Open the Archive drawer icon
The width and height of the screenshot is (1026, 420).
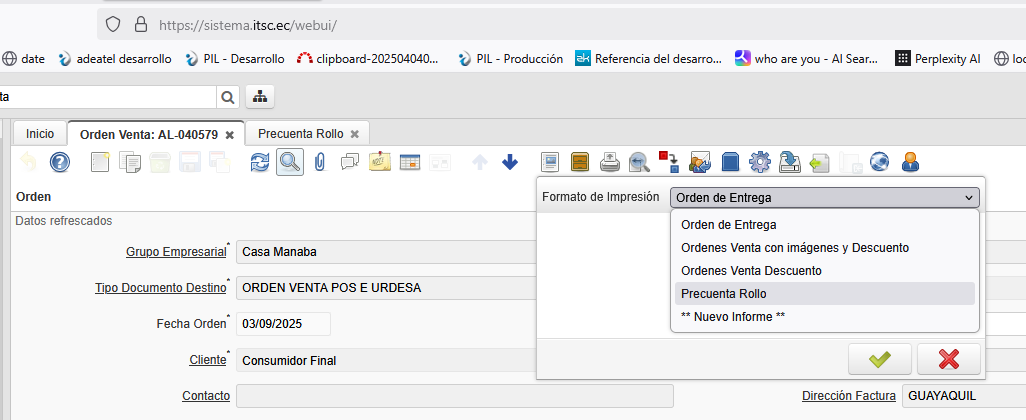(x=579, y=162)
